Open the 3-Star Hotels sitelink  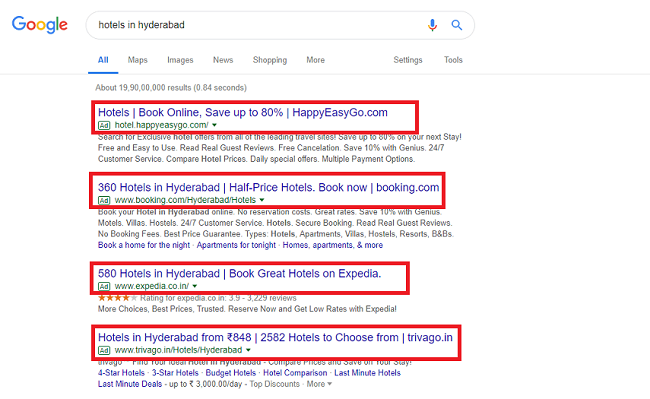[x=175, y=373]
